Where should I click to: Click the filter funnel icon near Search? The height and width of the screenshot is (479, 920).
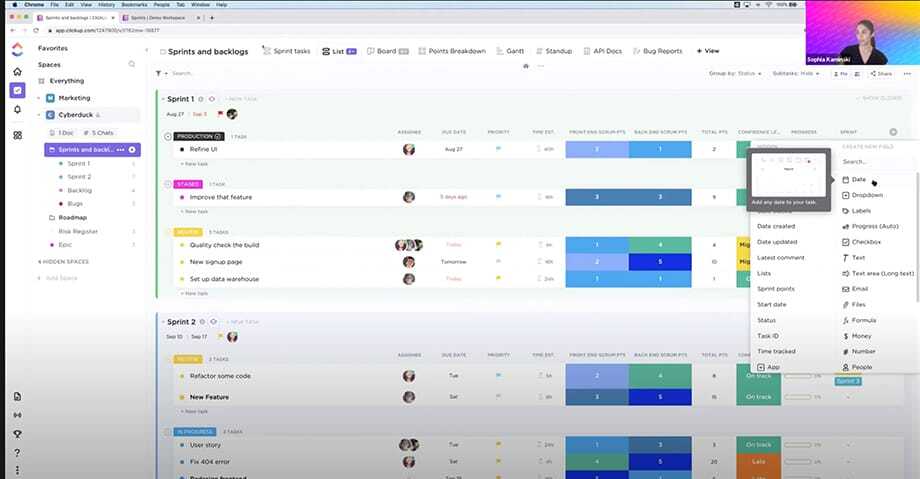point(158,73)
